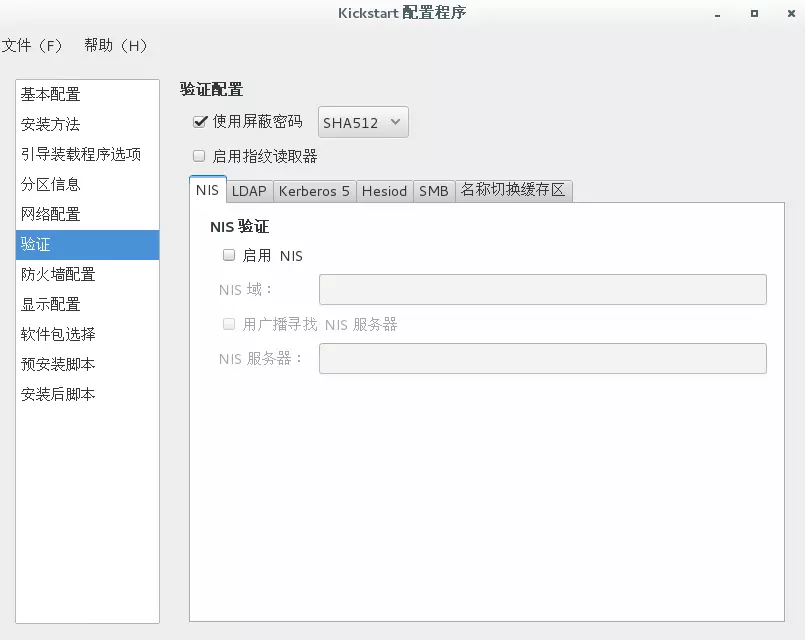Switch to the LDAP tab
The height and width of the screenshot is (640, 805).
pyautogui.click(x=250, y=191)
